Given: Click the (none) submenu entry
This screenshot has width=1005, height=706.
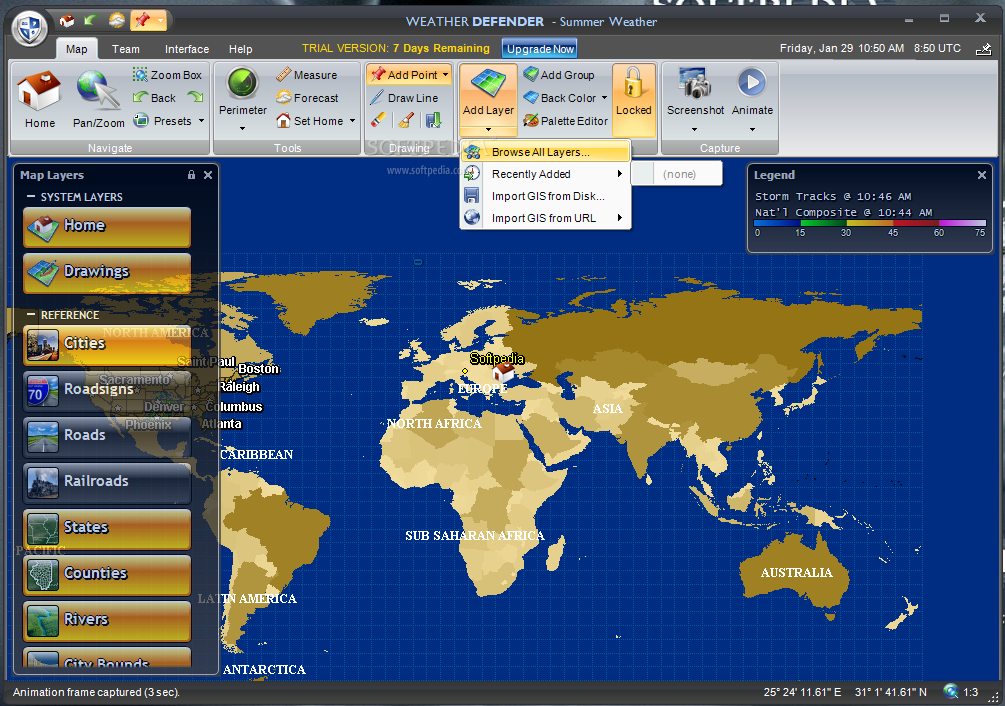Looking at the screenshot, I should pos(677,174).
